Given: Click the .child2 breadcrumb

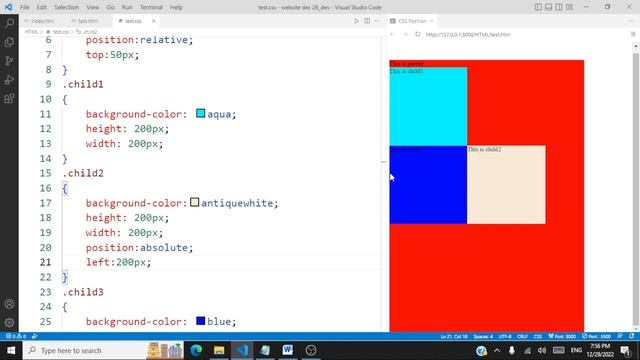Looking at the screenshot, I should pyautogui.click(x=90, y=32).
